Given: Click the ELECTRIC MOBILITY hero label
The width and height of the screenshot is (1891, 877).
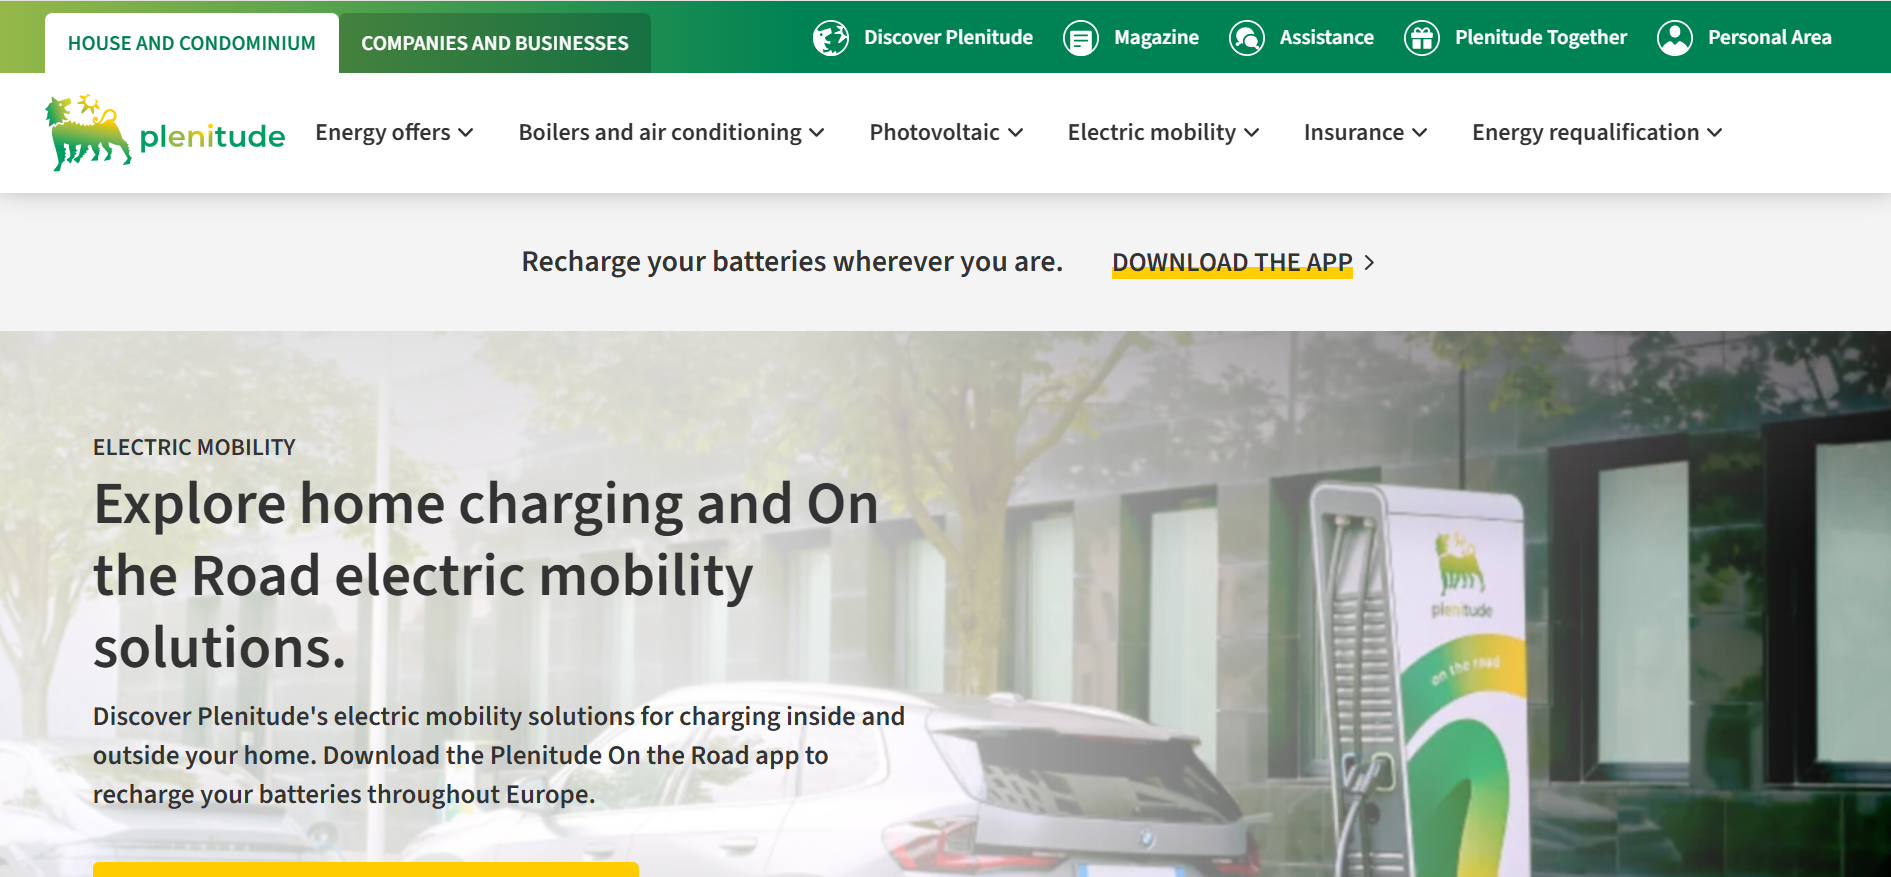Looking at the screenshot, I should (194, 447).
